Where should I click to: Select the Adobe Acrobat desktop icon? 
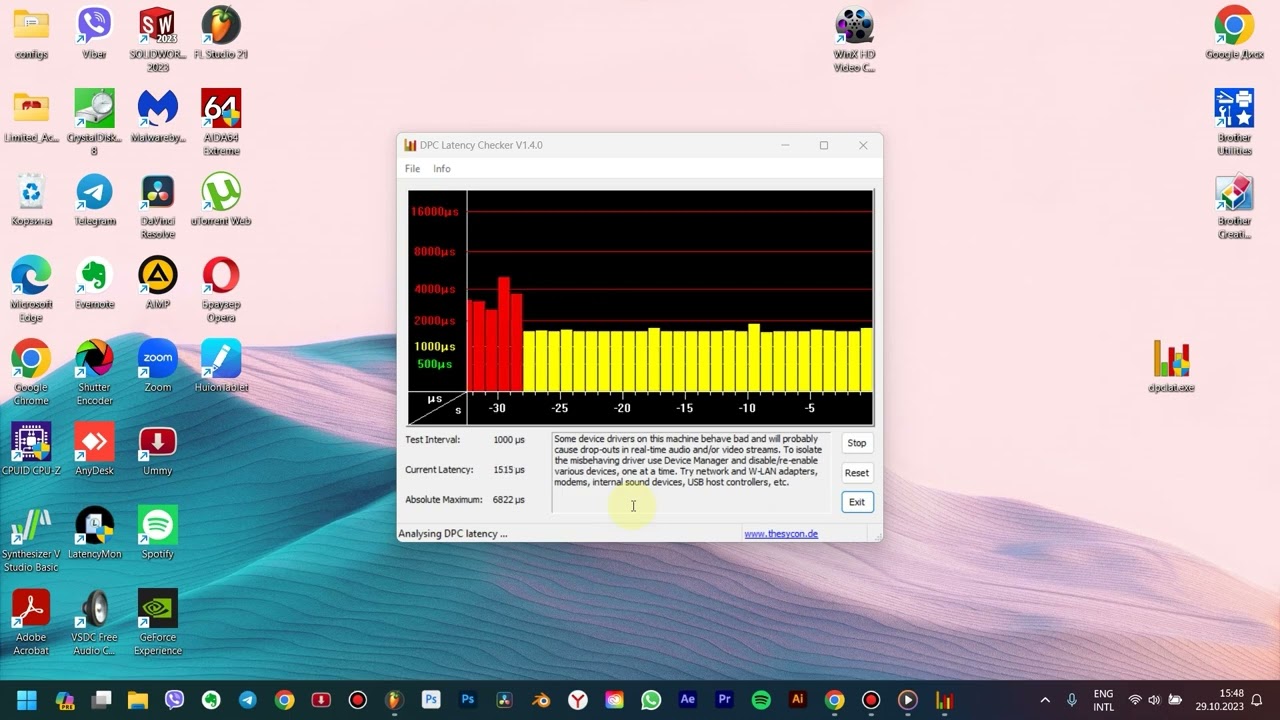(x=31, y=622)
